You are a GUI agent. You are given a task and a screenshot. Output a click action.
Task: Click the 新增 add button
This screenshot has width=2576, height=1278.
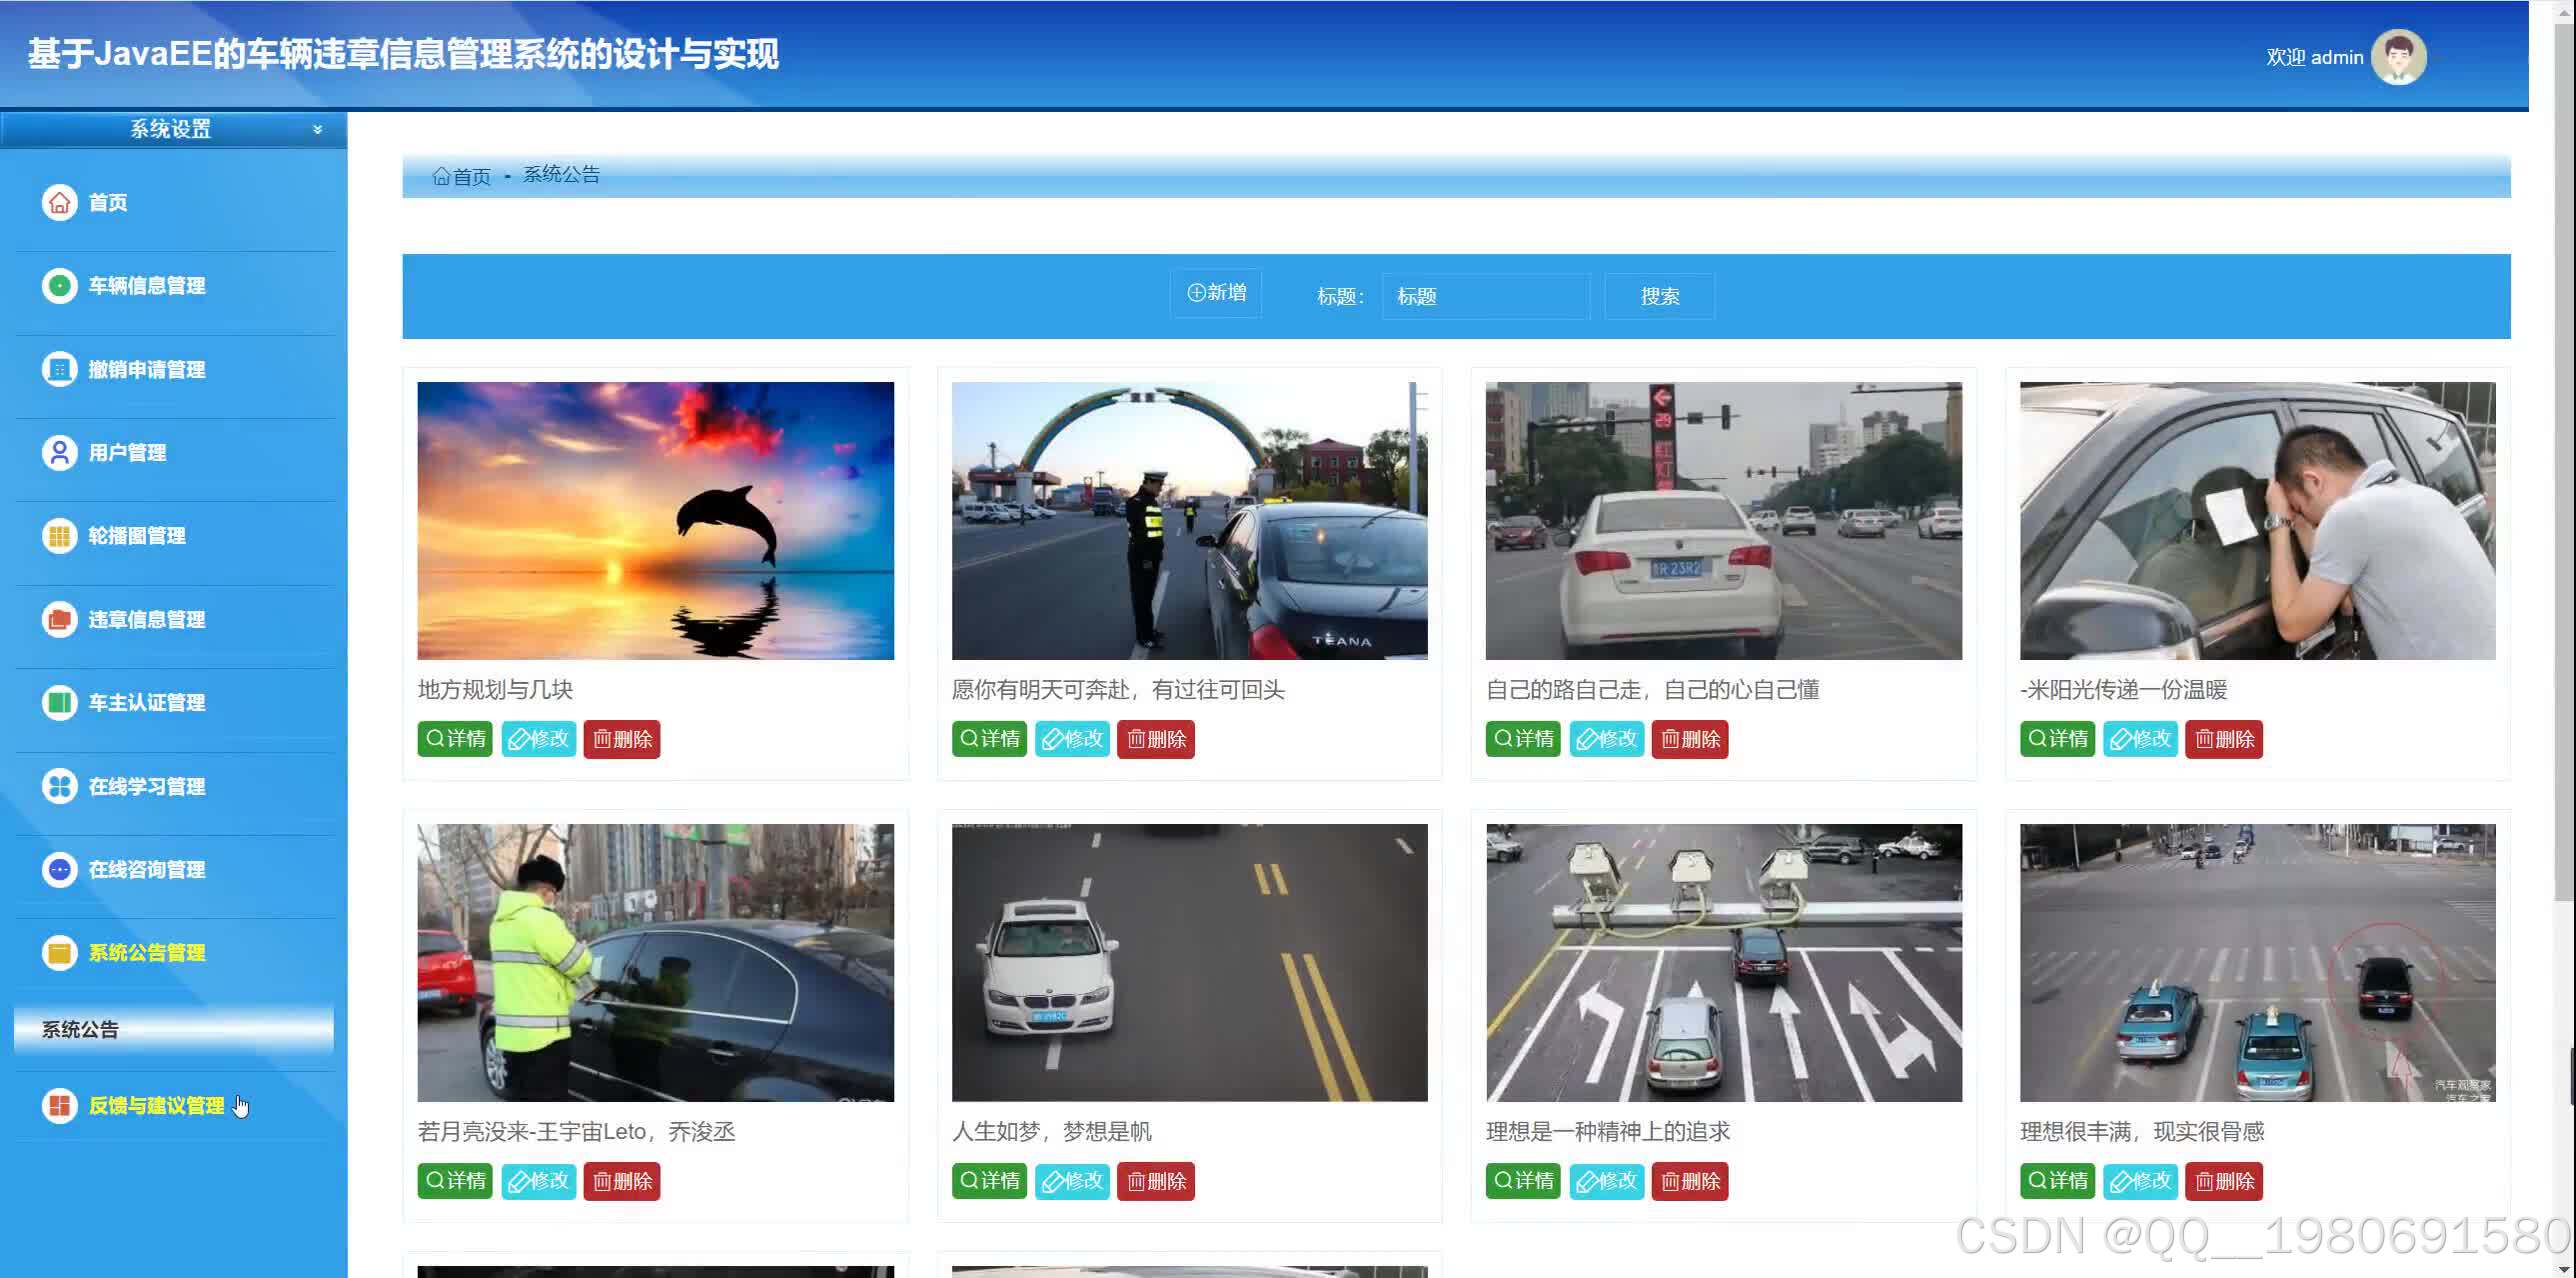click(x=1216, y=293)
